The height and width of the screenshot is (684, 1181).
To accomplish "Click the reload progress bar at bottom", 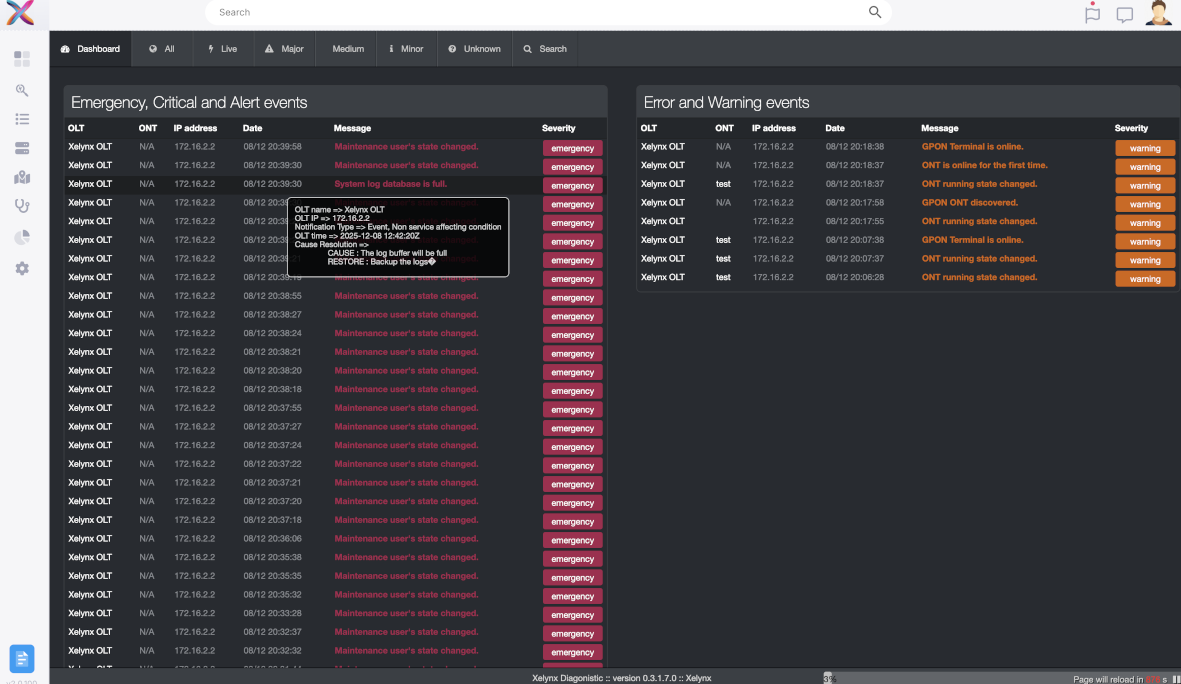I will click(x=940, y=678).
